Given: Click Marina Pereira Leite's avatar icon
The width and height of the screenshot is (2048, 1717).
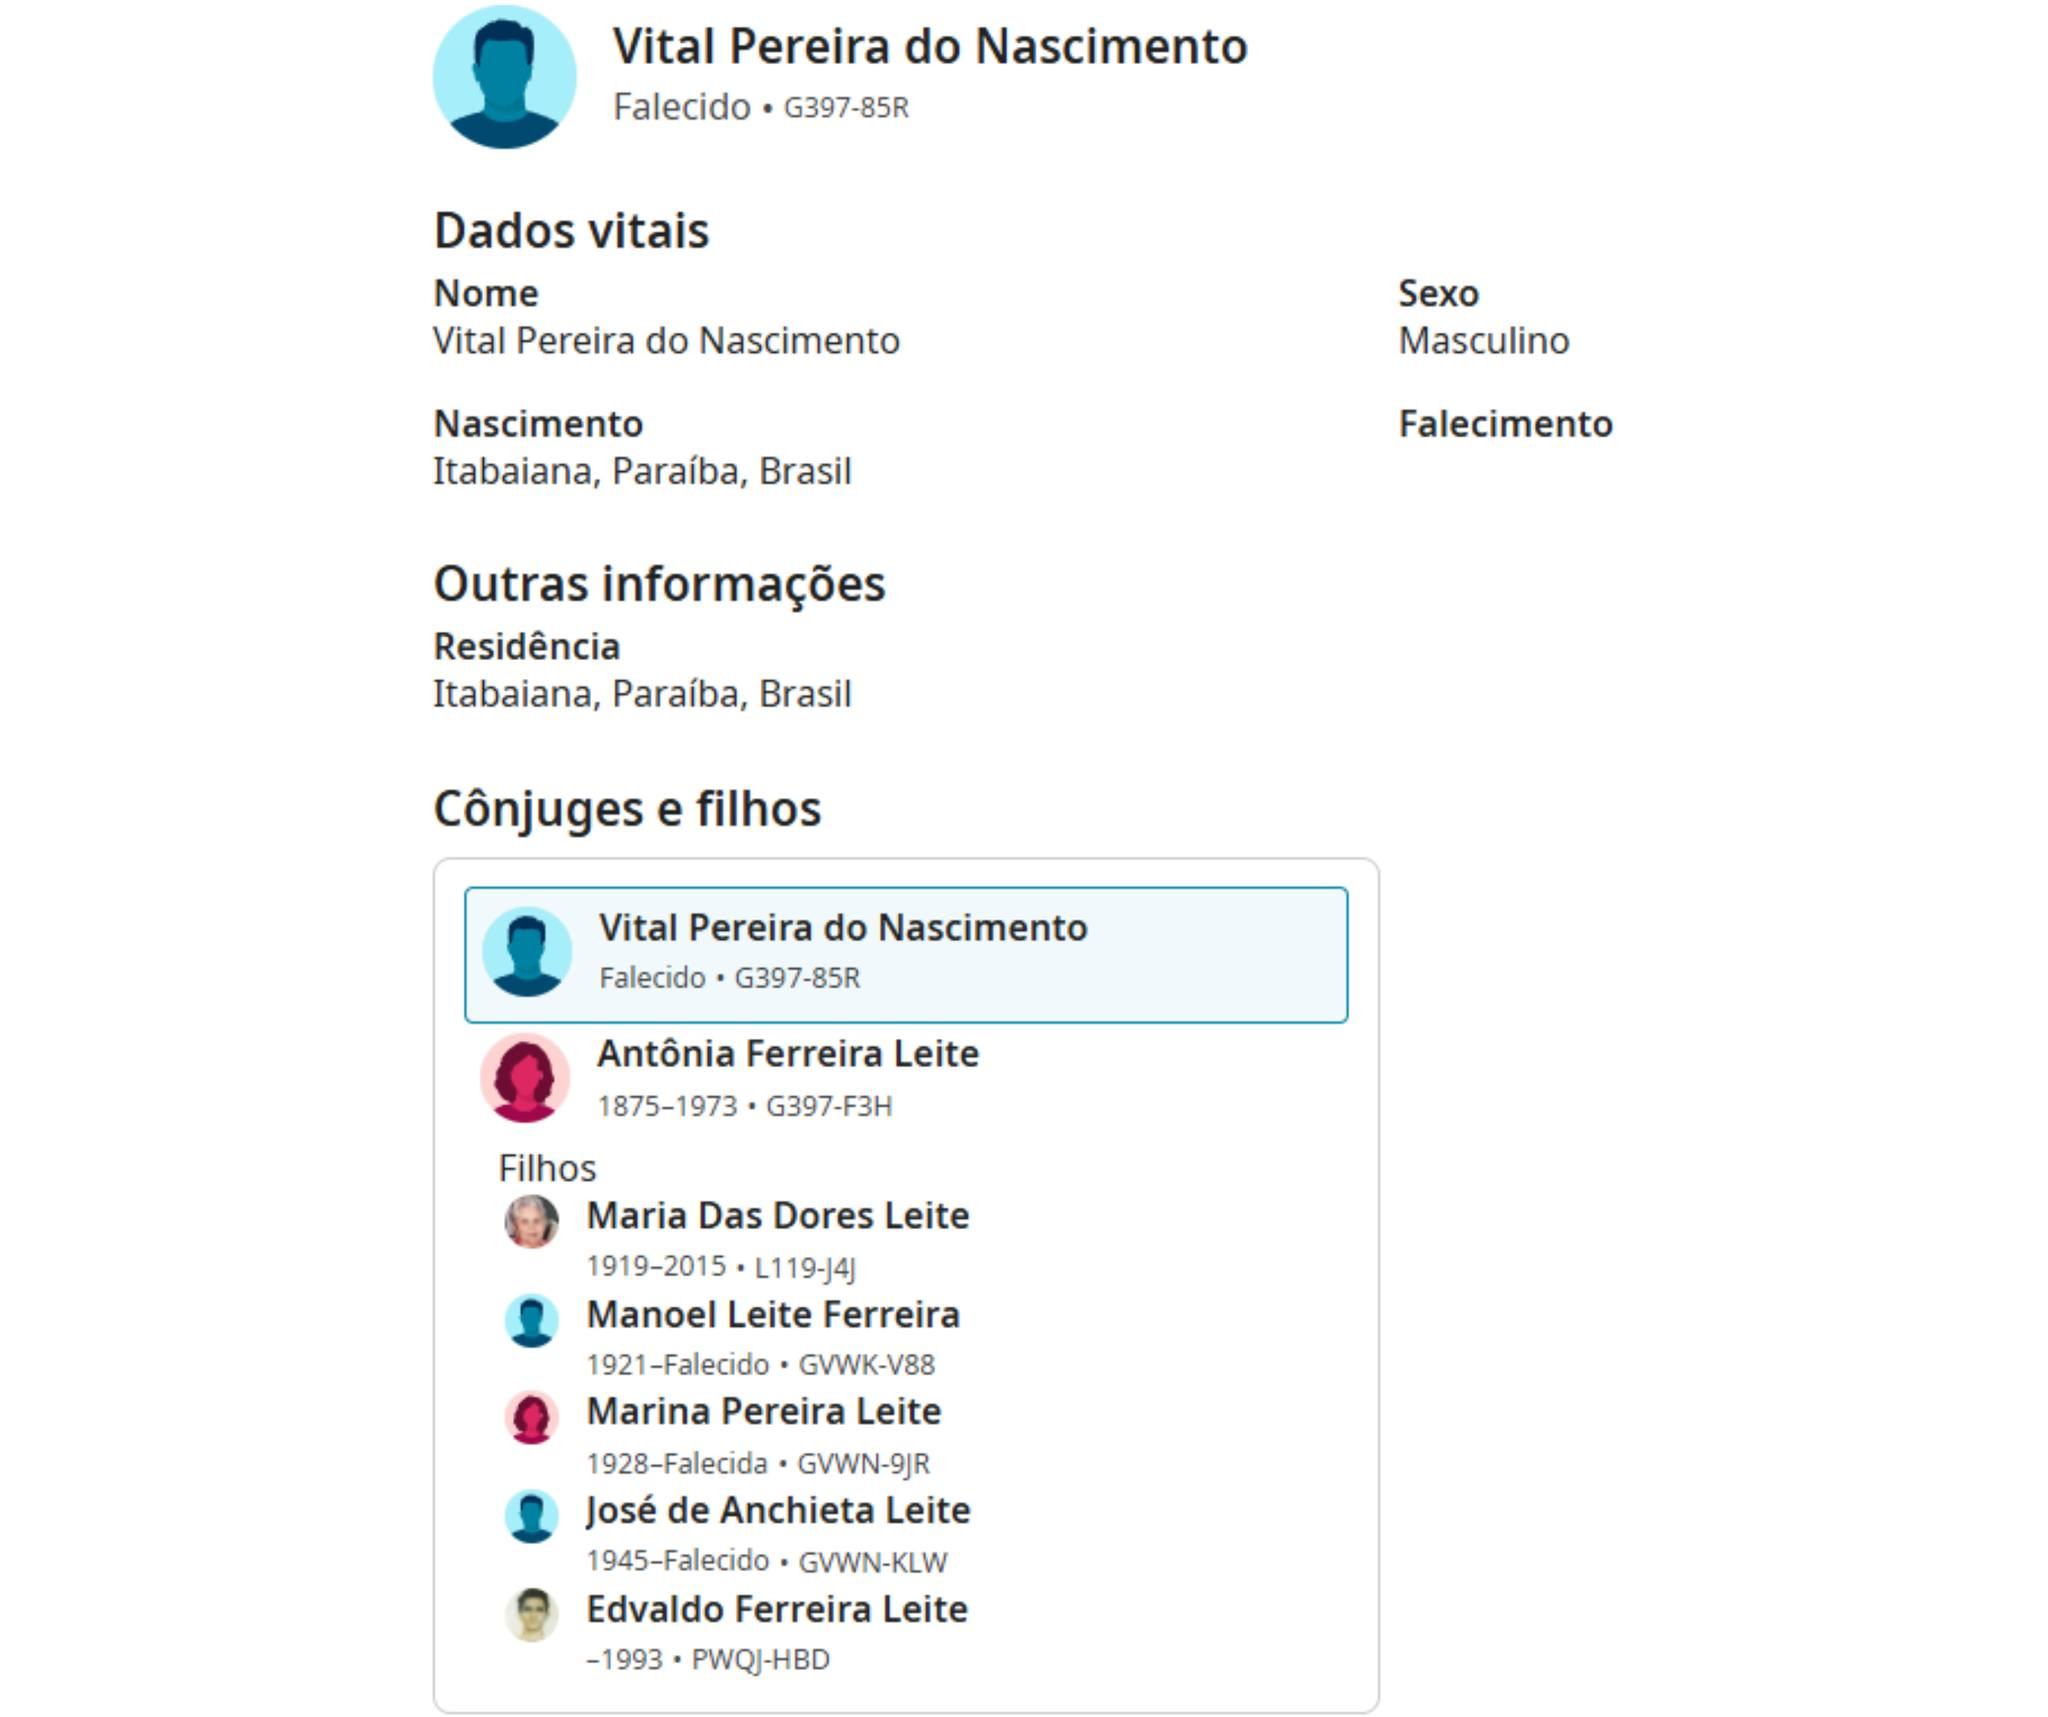Looking at the screenshot, I should (x=531, y=1417).
